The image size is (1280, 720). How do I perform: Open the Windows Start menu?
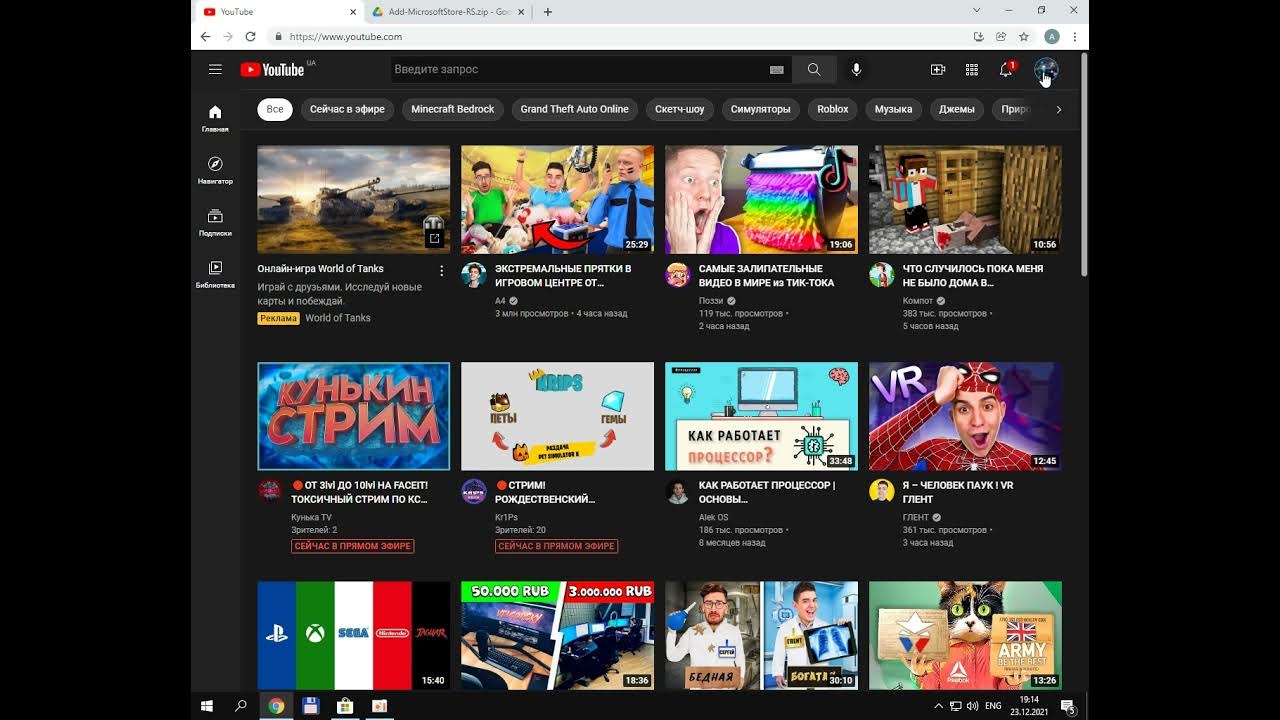click(207, 706)
